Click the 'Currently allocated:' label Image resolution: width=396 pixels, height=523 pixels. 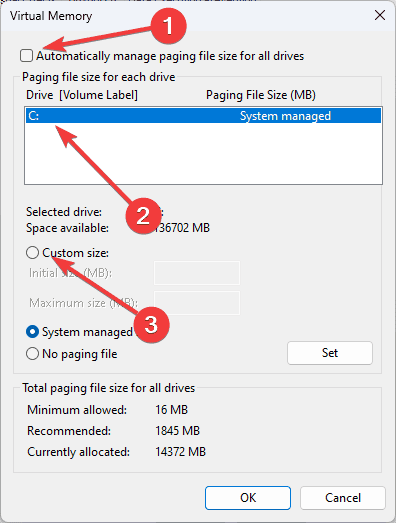[78, 452]
